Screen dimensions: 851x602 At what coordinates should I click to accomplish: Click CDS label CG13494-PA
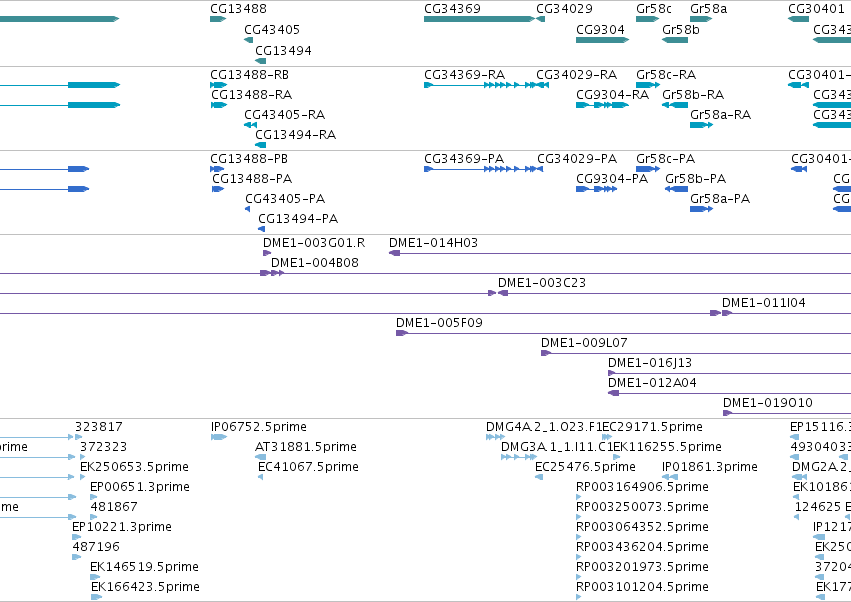click(298, 219)
